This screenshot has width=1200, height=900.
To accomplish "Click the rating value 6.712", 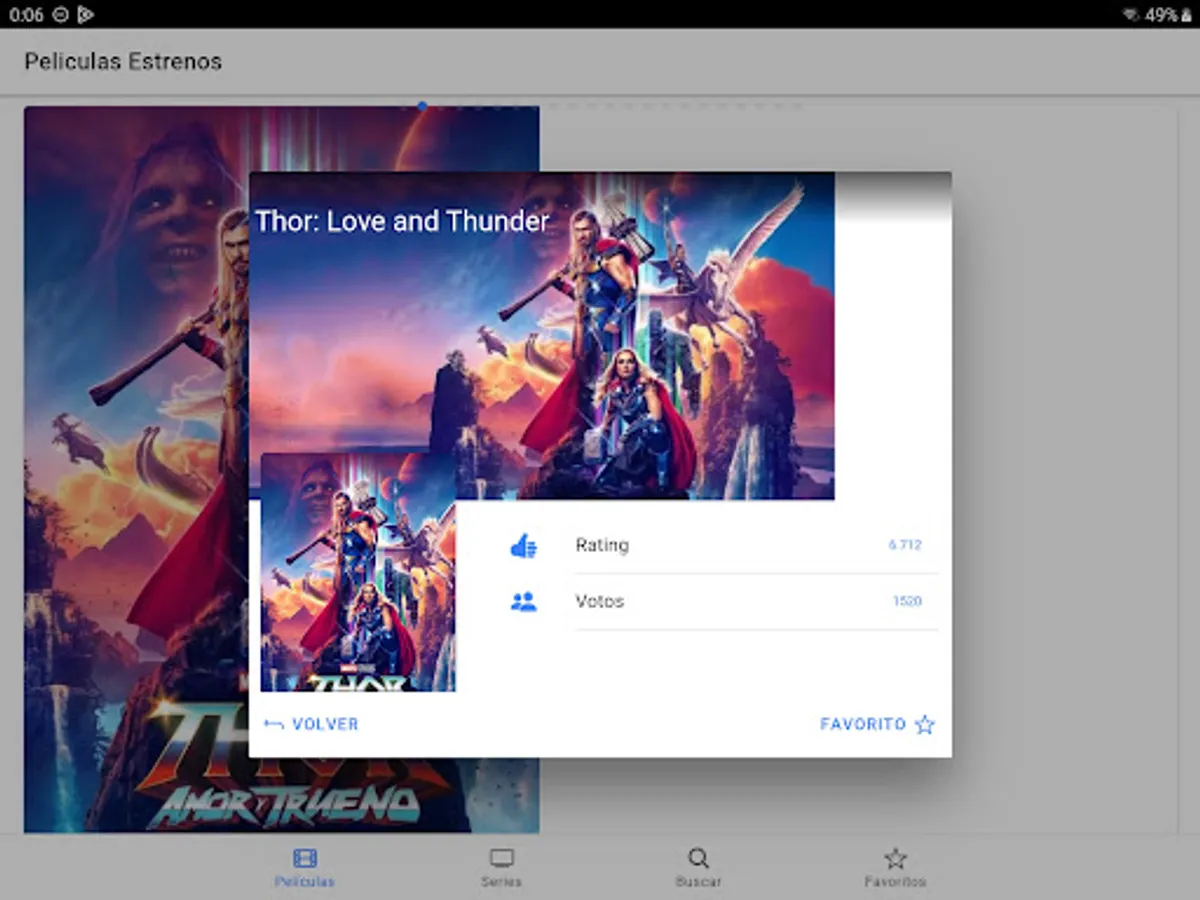I will [x=905, y=546].
